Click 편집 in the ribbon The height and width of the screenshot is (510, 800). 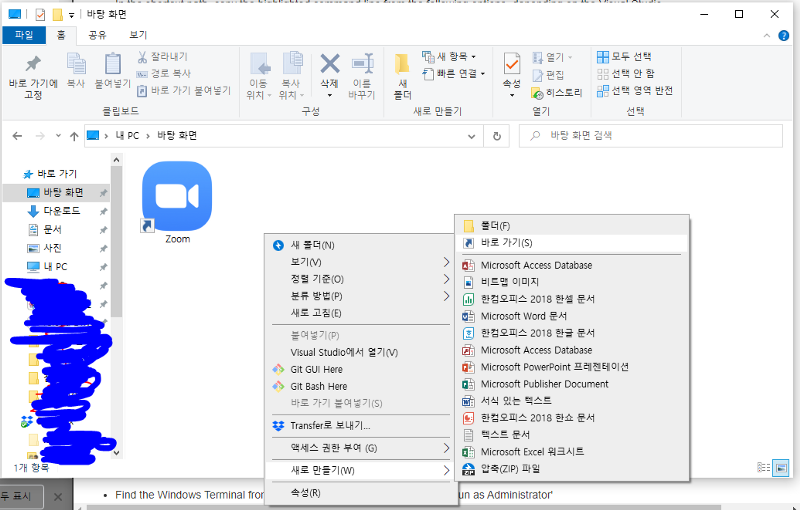(x=548, y=75)
